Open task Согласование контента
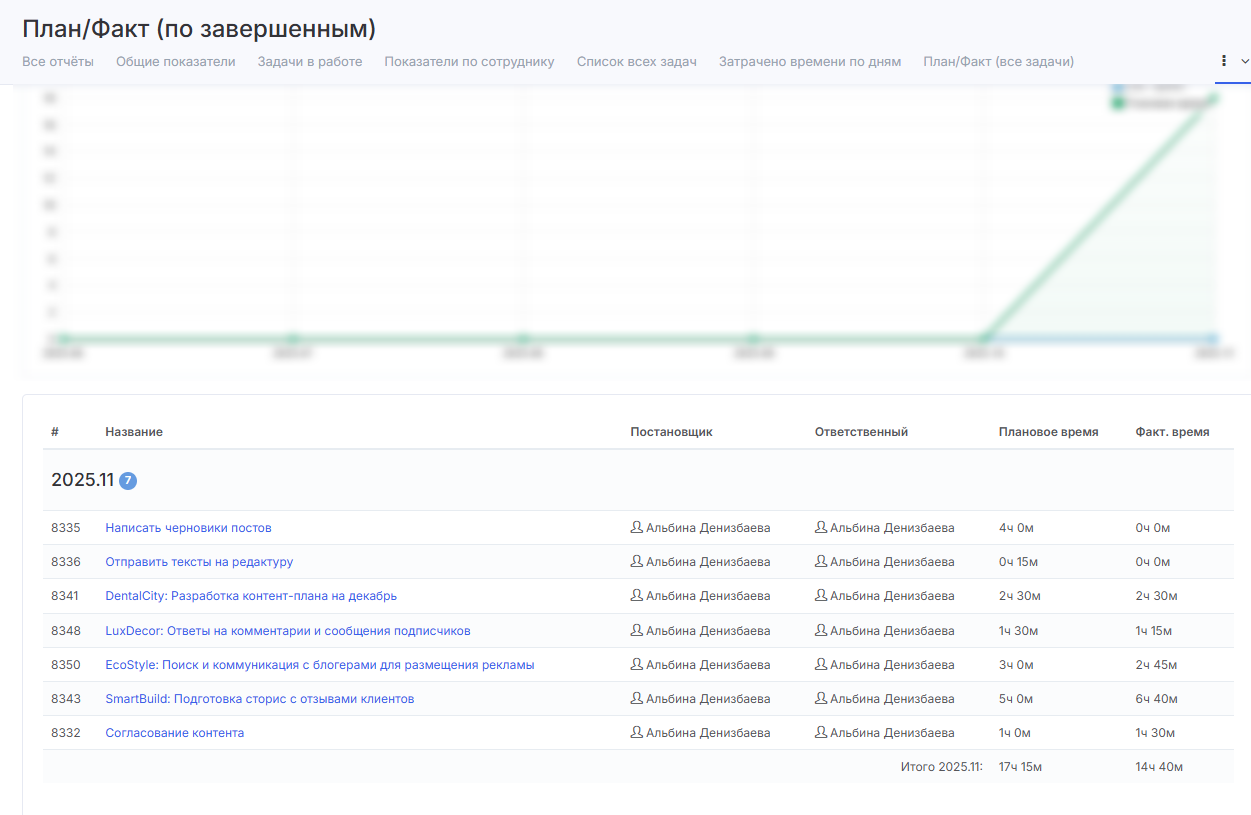The height and width of the screenshot is (815, 1251). 174,733
